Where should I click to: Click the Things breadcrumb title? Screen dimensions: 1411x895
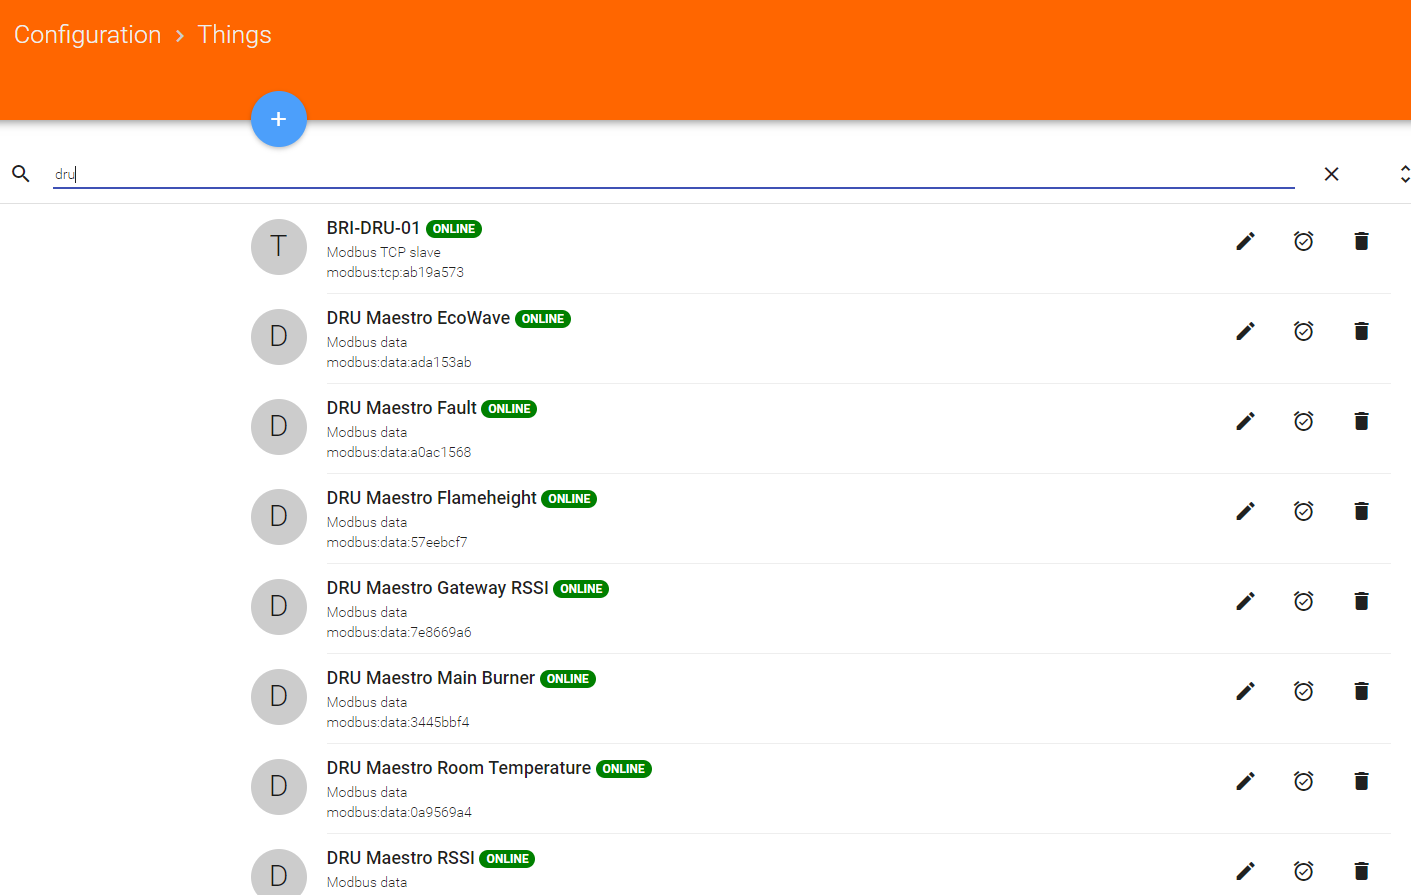tap(234, 35)
